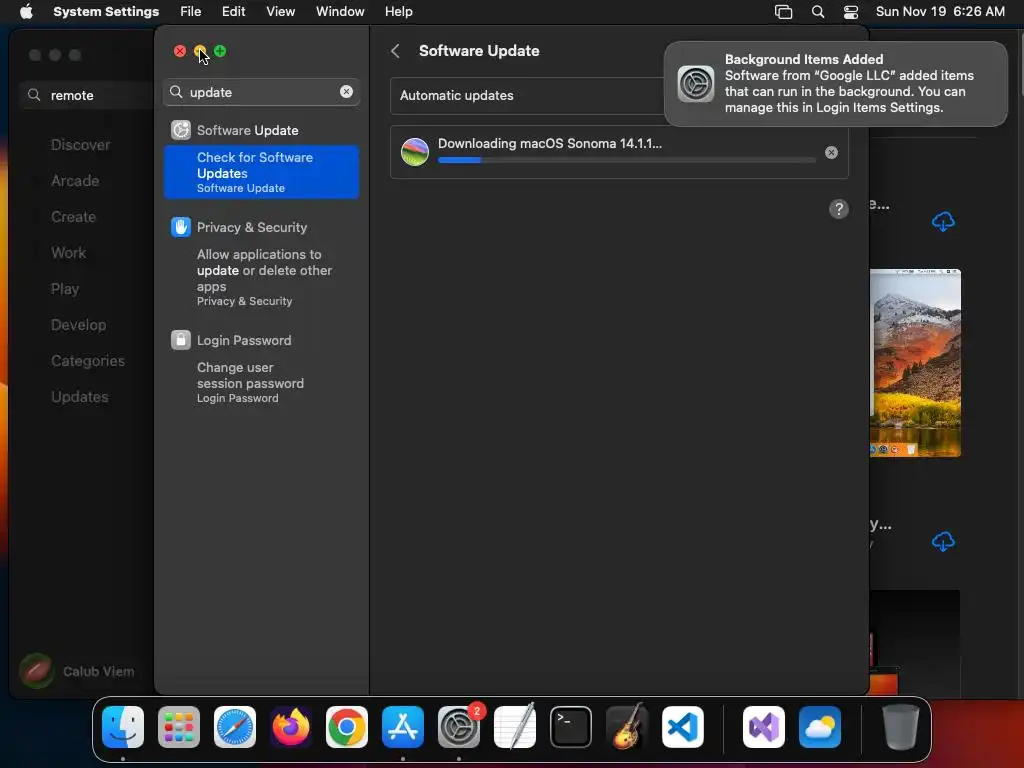Select Software Update sidebar result

(261, 130)
